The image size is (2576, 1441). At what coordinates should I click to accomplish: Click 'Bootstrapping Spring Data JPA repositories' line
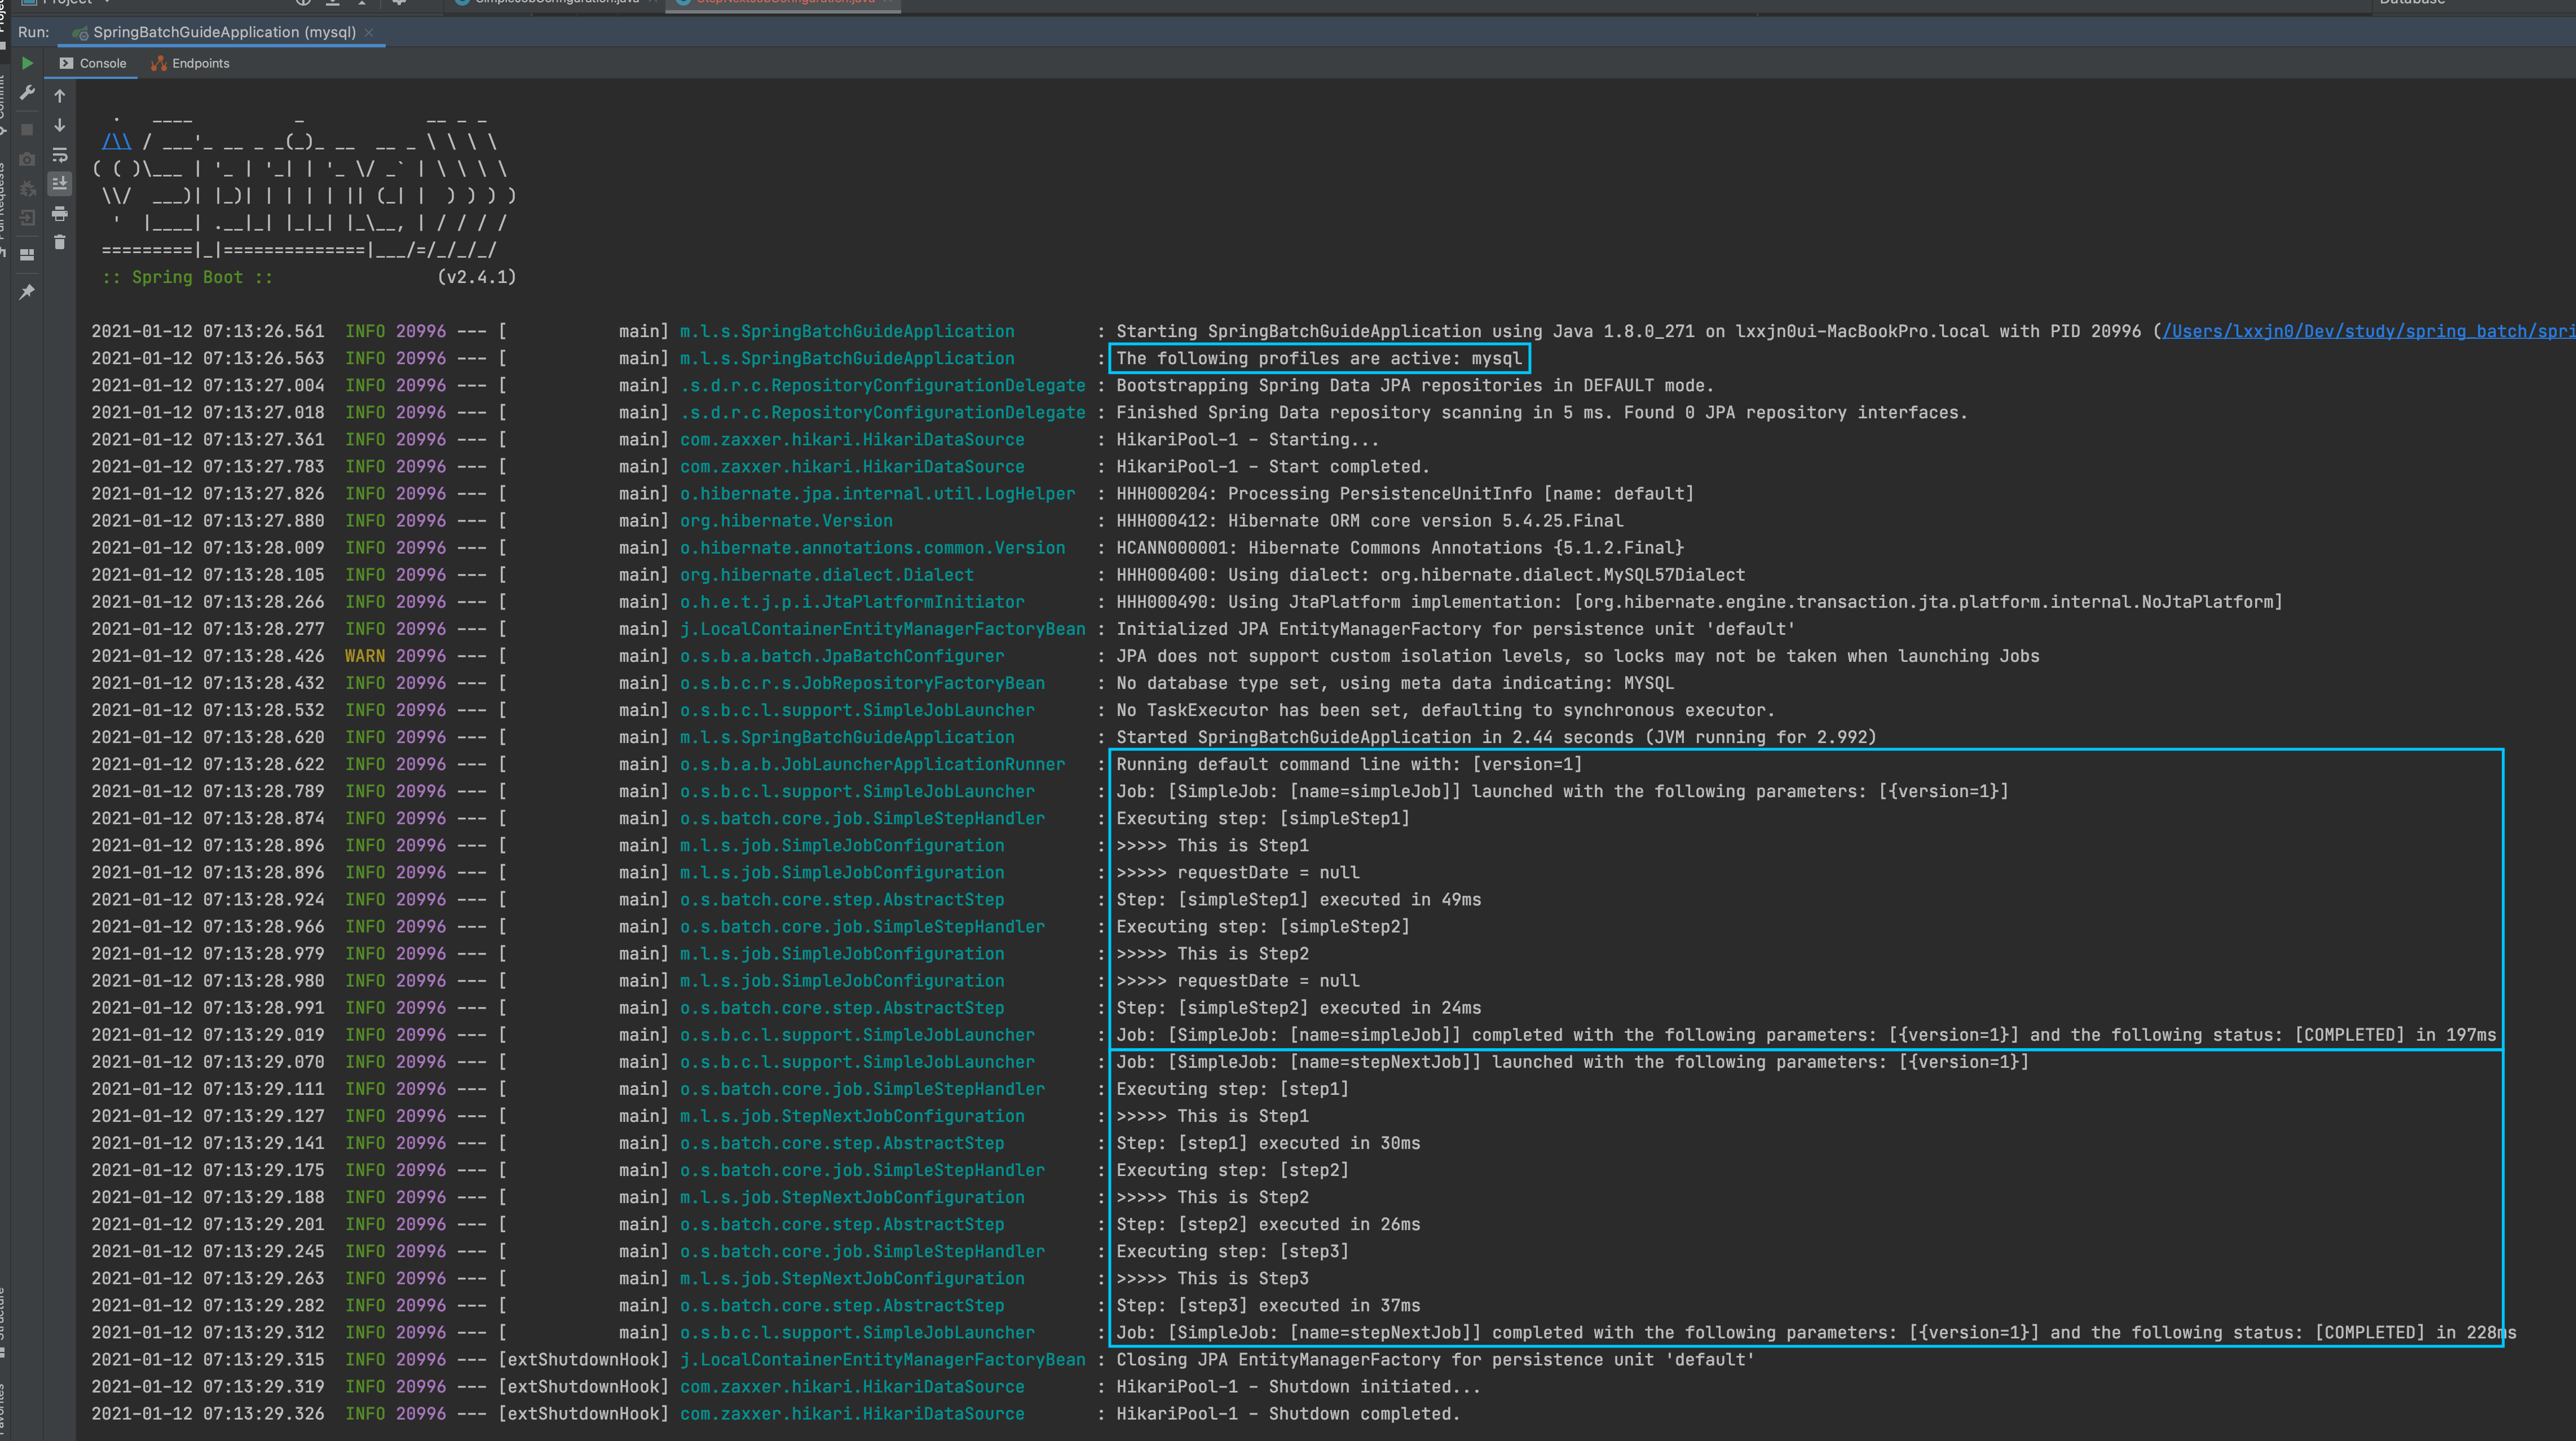point(1415,385)
